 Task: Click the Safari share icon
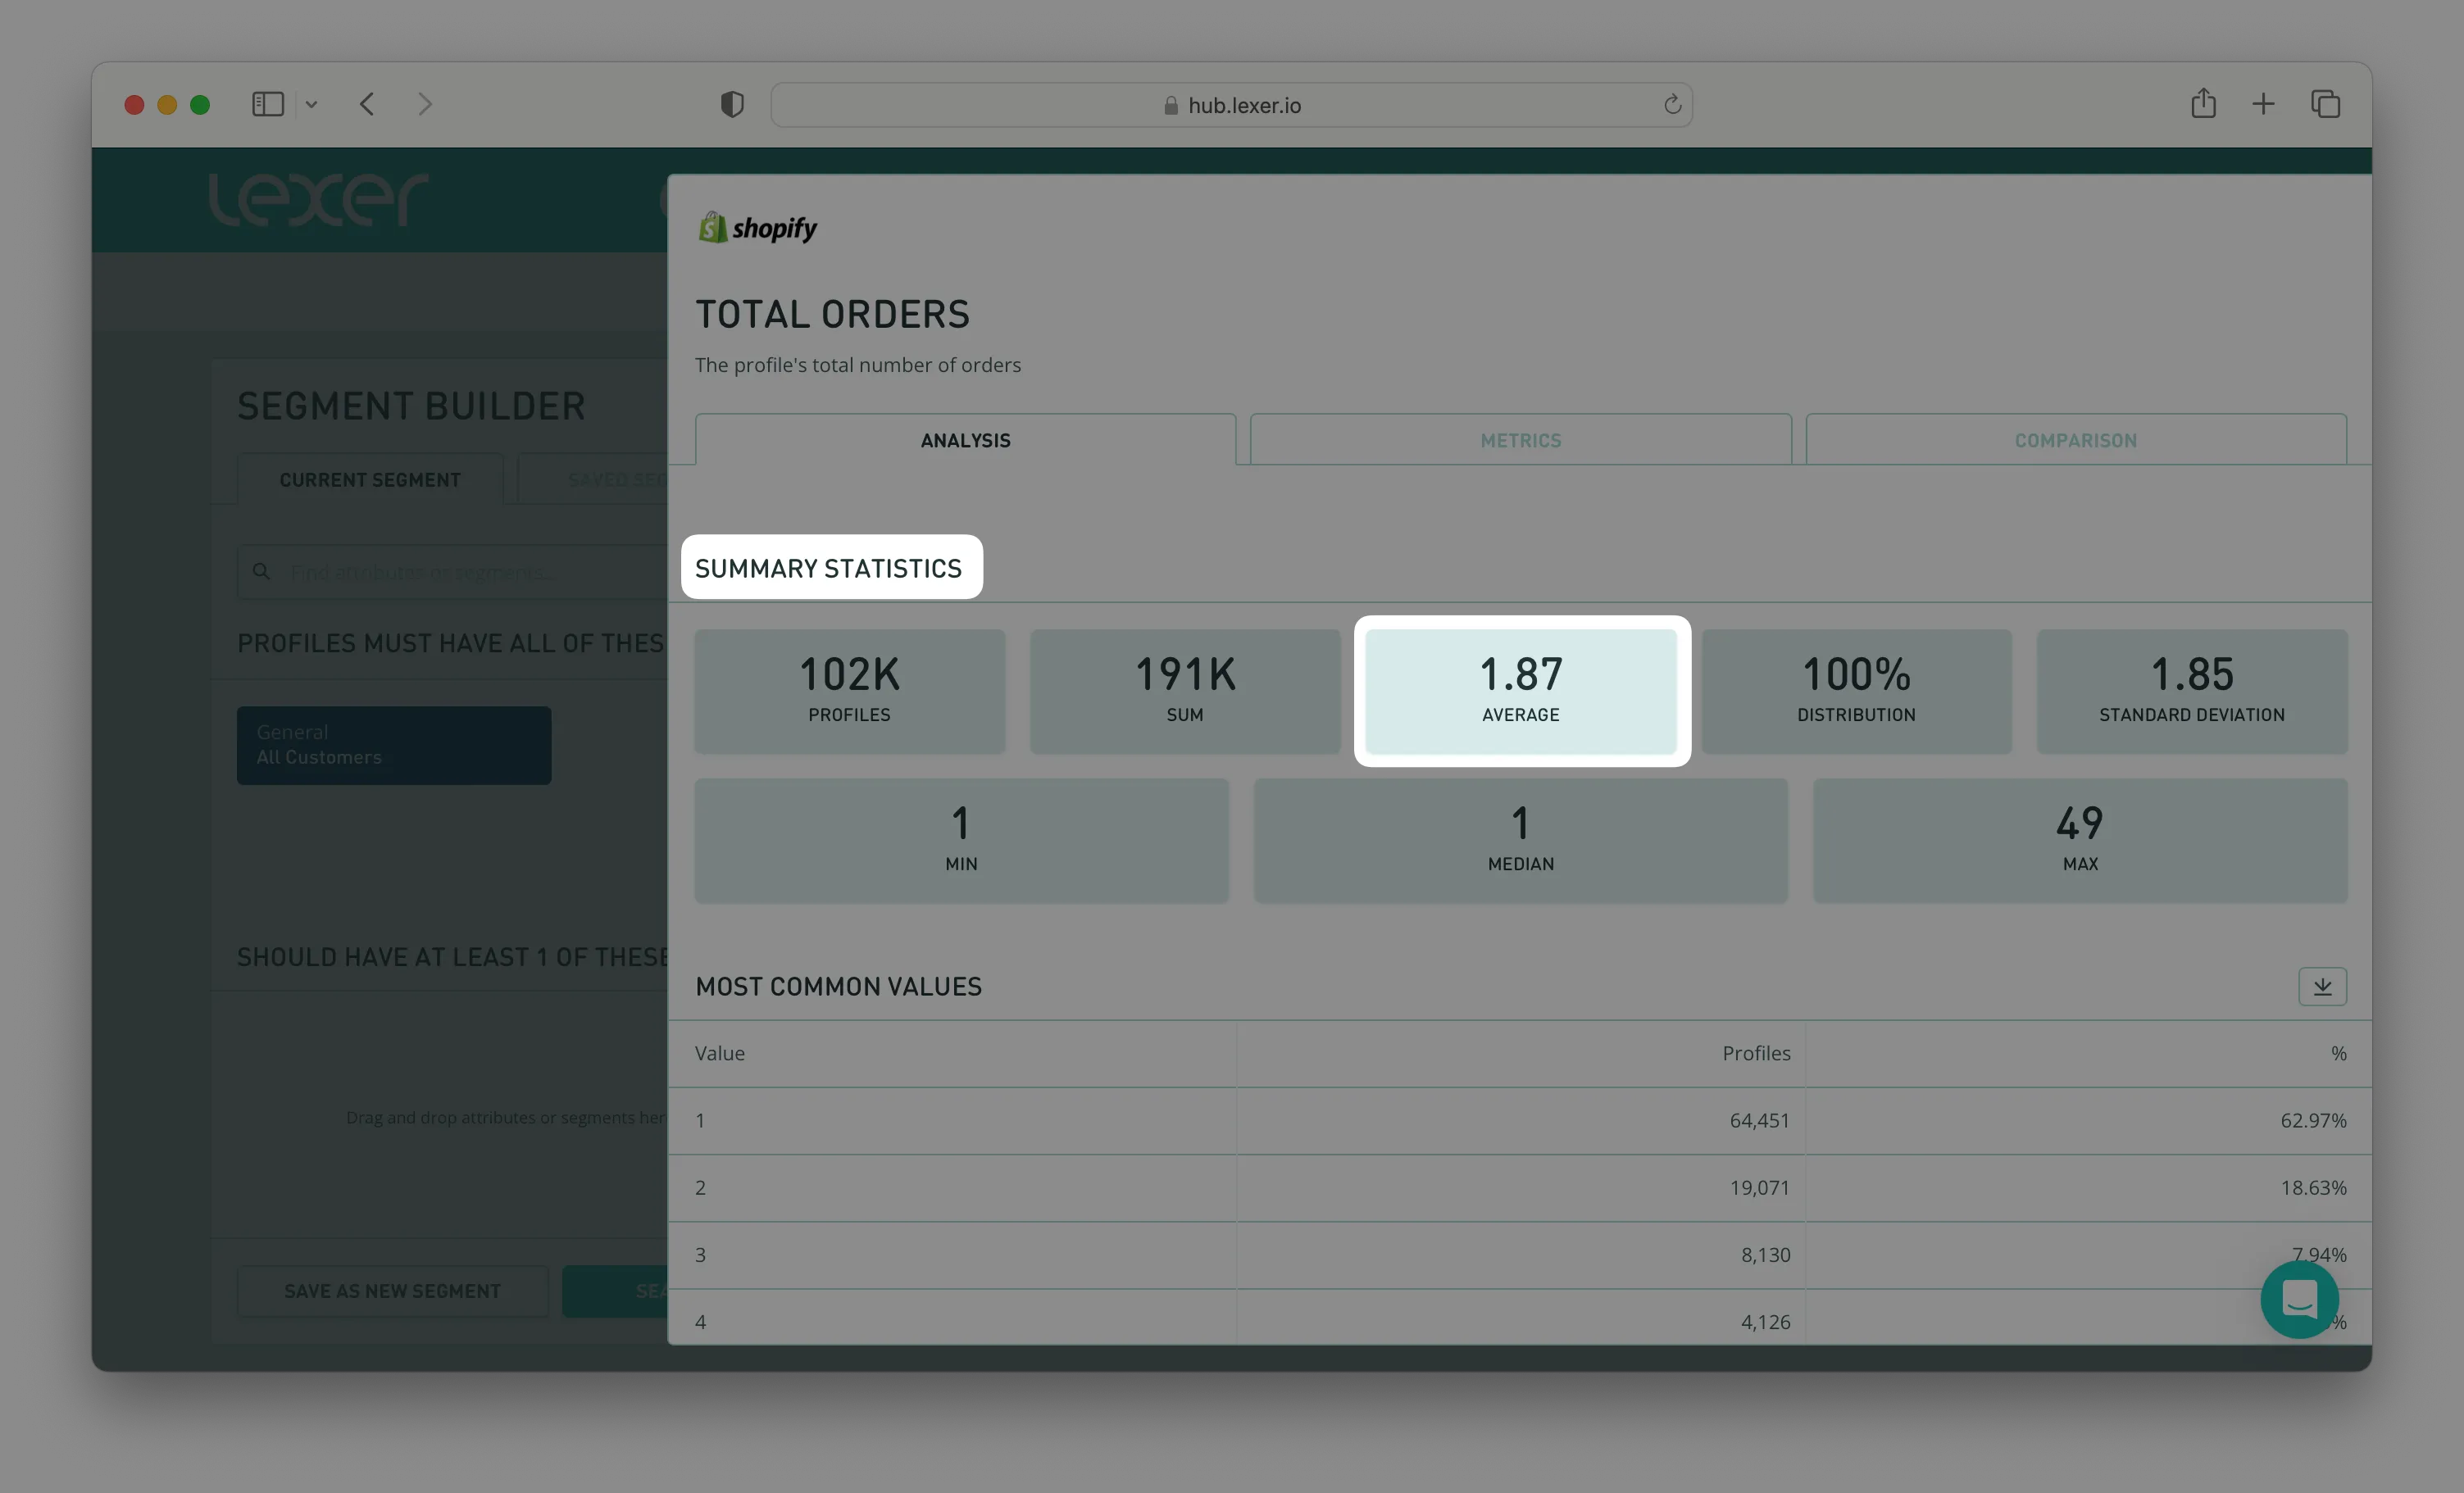pyautogui.click(x=2203, y=103)
